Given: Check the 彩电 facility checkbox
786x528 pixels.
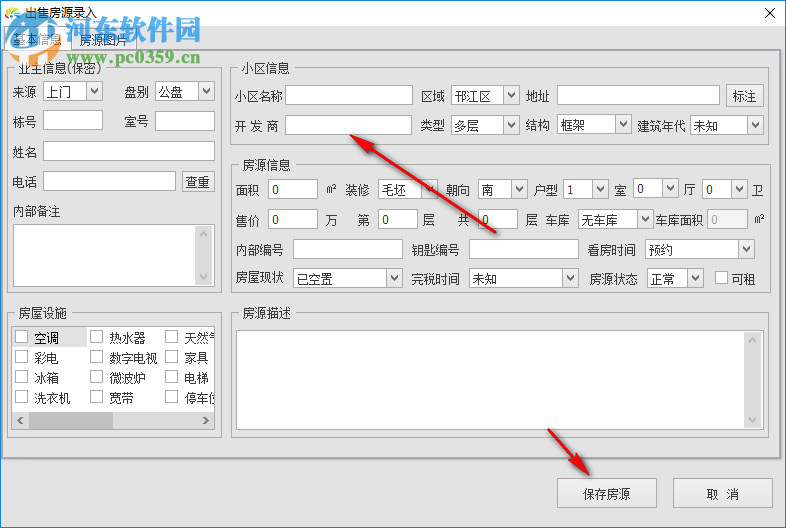Looking at the screenshot, I should tap(22, 357).
